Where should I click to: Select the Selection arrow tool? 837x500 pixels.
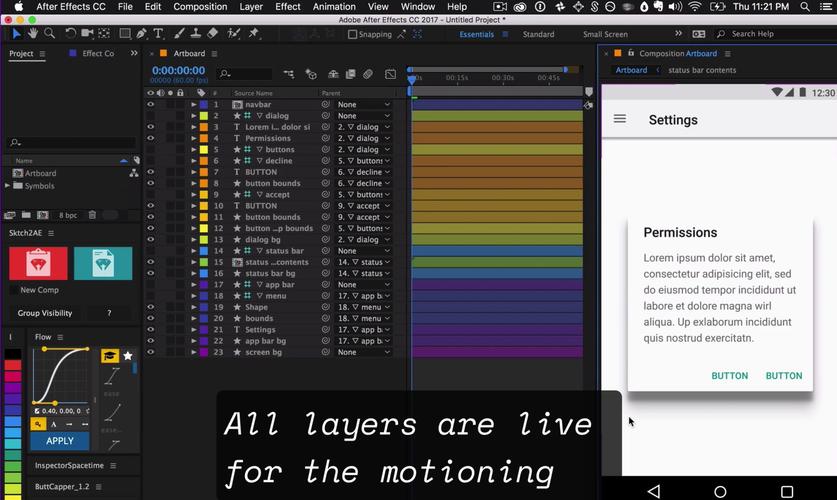click(16, 34)
